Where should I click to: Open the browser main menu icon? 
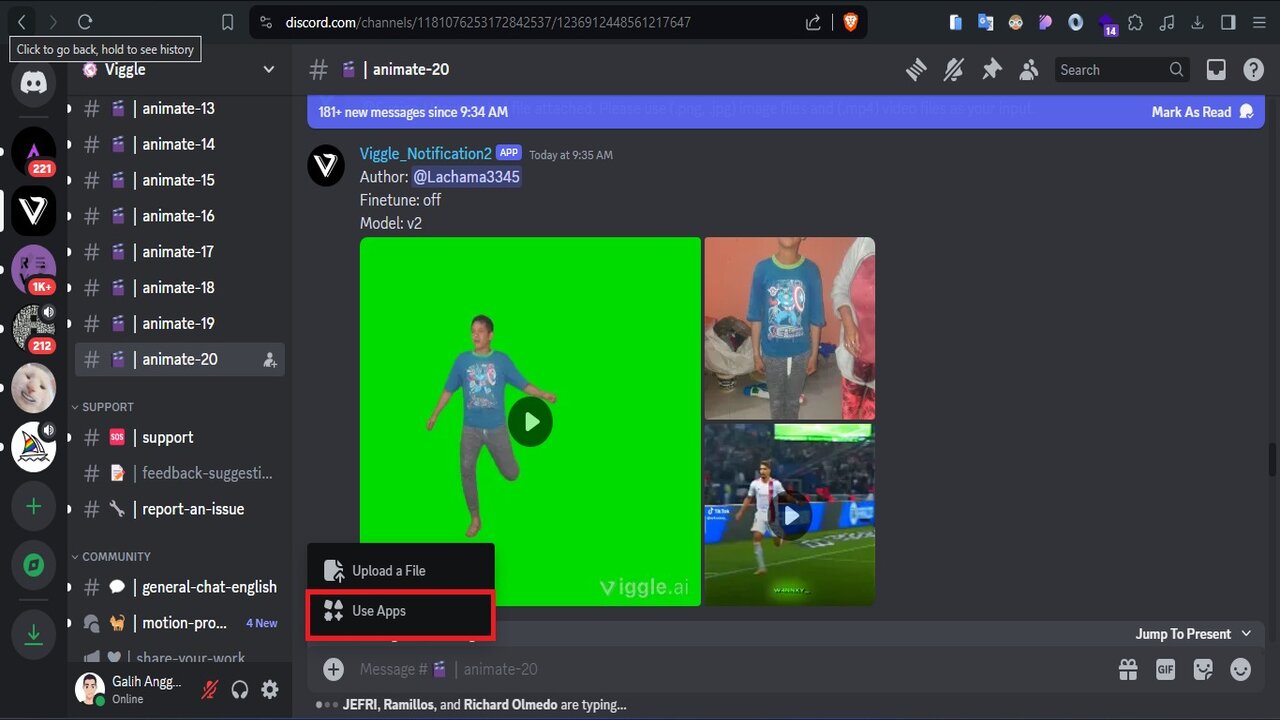coord(1259,22)
